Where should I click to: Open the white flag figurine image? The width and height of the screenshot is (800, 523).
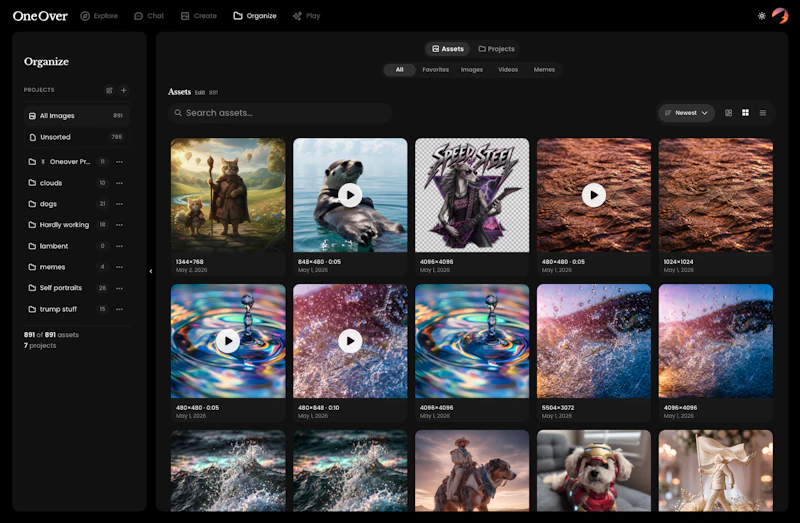(x=716, y=470)
